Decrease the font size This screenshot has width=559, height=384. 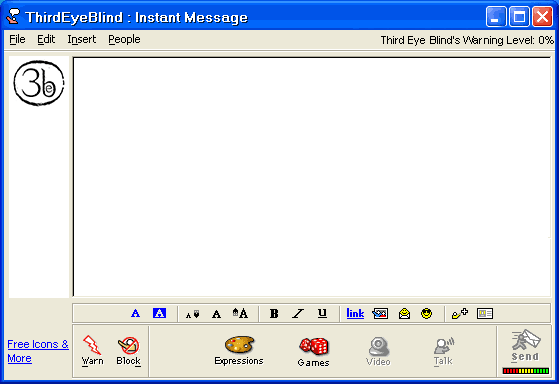point(193,314)
